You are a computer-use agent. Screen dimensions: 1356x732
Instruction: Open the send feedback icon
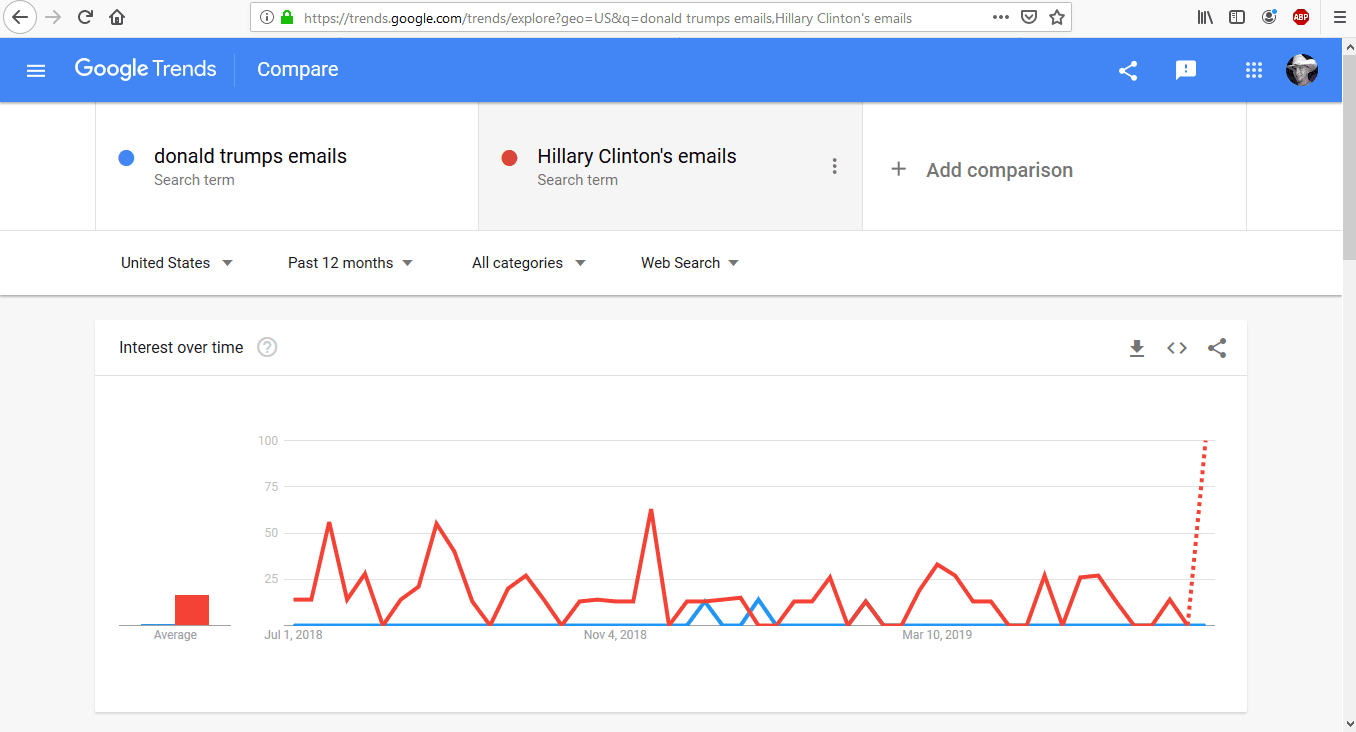click(x=1186, y=70)
